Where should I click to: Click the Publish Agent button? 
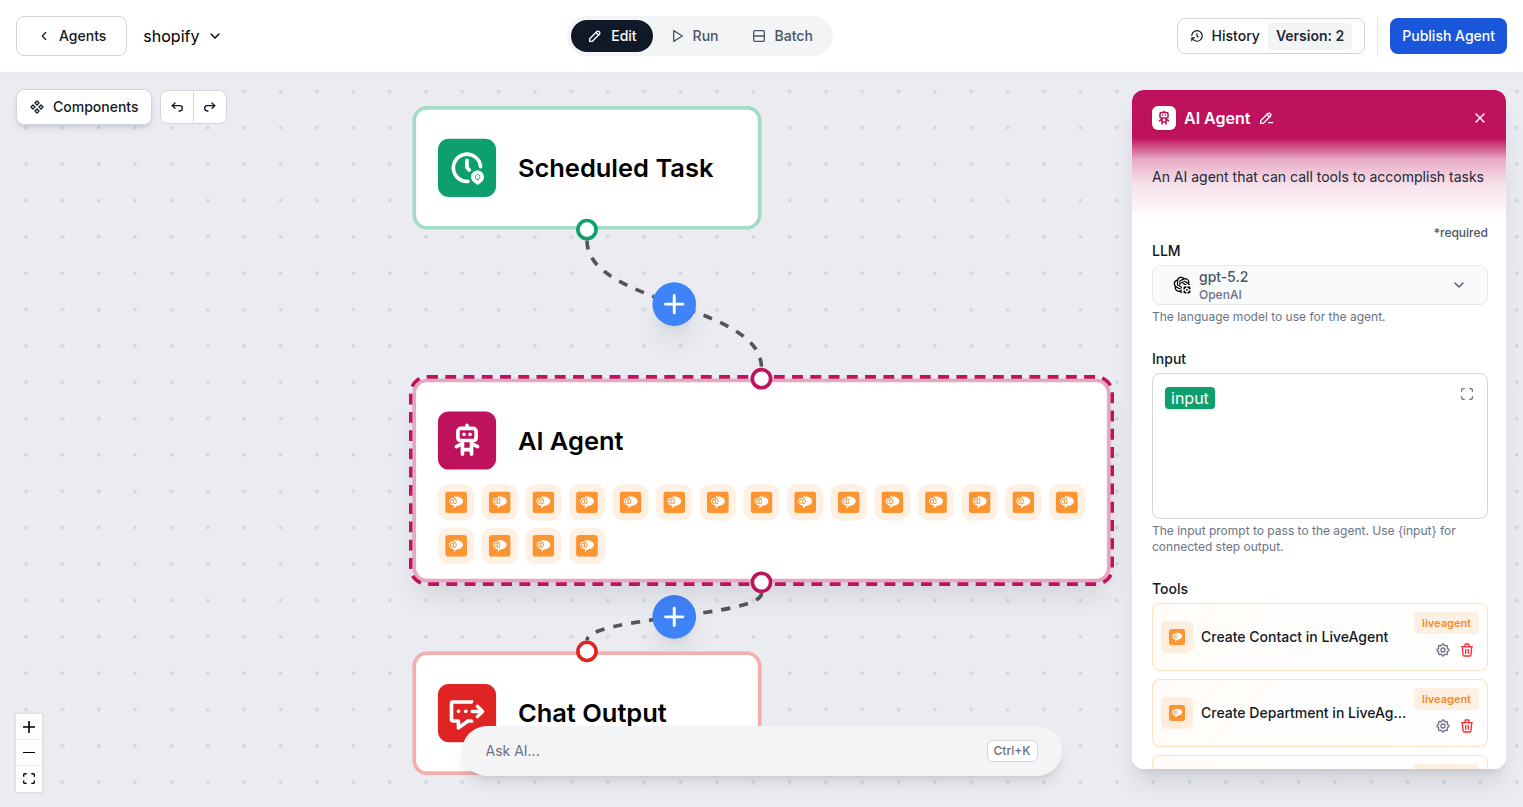(1447, 35)
